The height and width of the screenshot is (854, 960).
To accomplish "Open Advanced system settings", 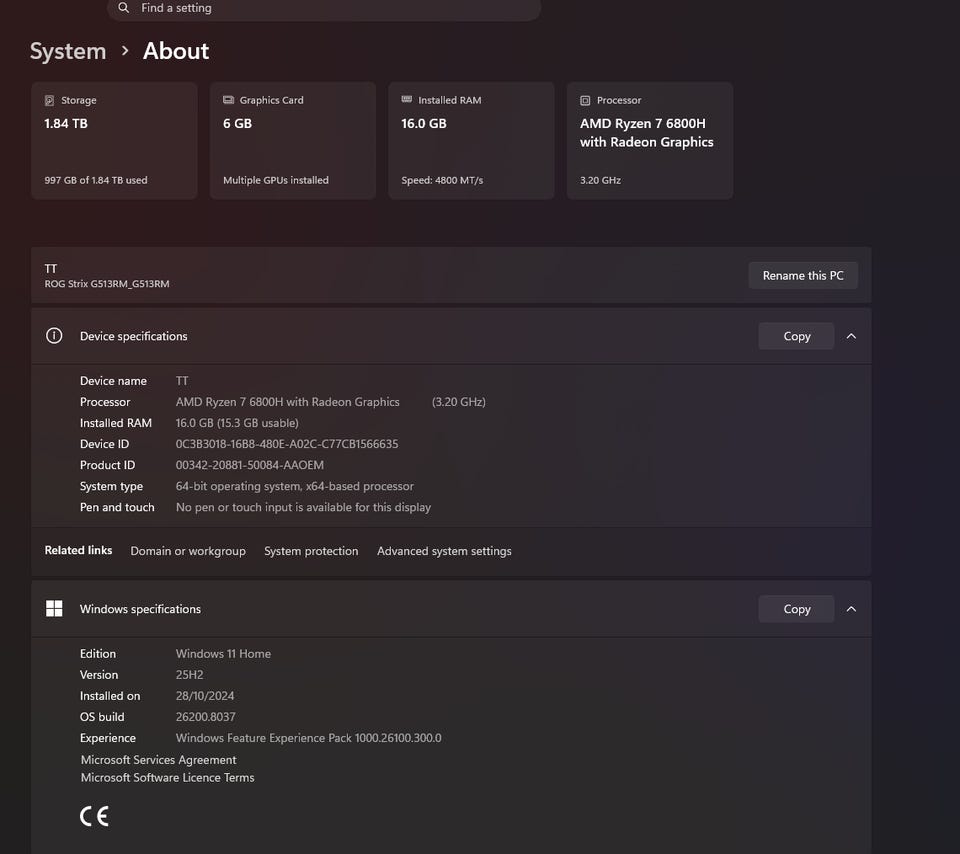I will point(444,551).
